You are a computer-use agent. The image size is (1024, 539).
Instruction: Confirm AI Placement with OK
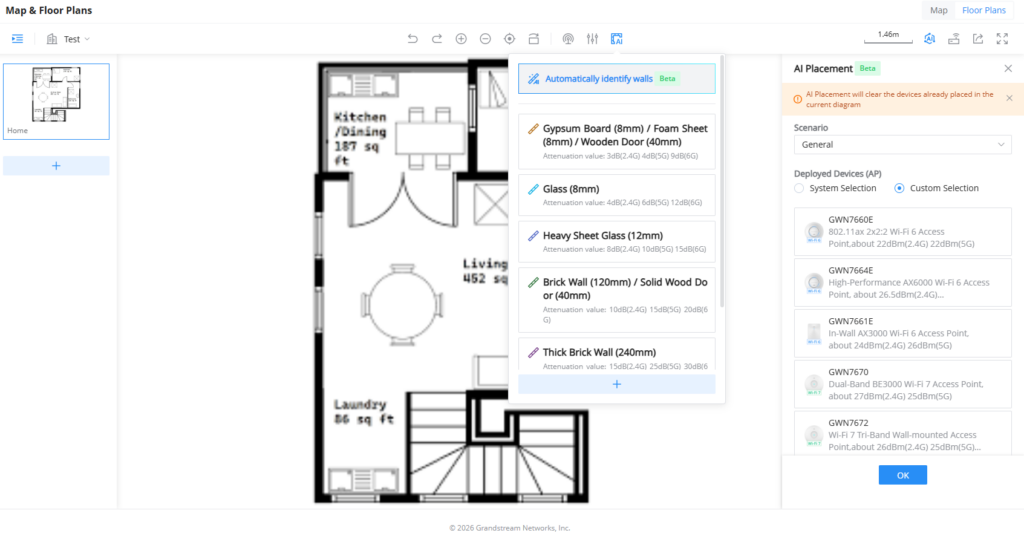click(903, 475)
